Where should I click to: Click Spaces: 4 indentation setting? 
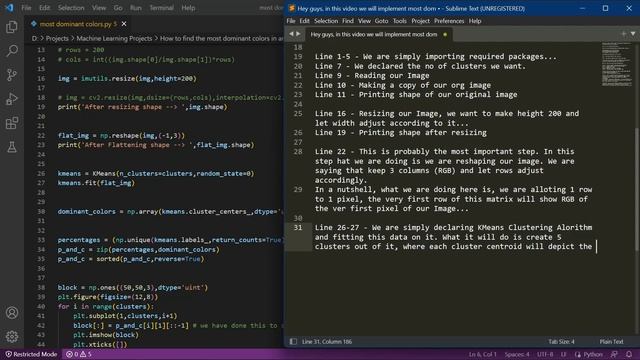(517, 354)
